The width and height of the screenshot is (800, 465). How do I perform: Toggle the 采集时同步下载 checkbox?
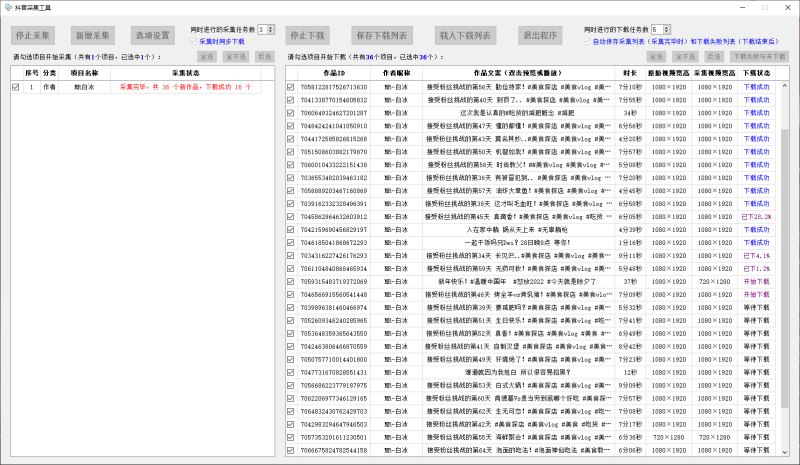[x=194, y=42]
